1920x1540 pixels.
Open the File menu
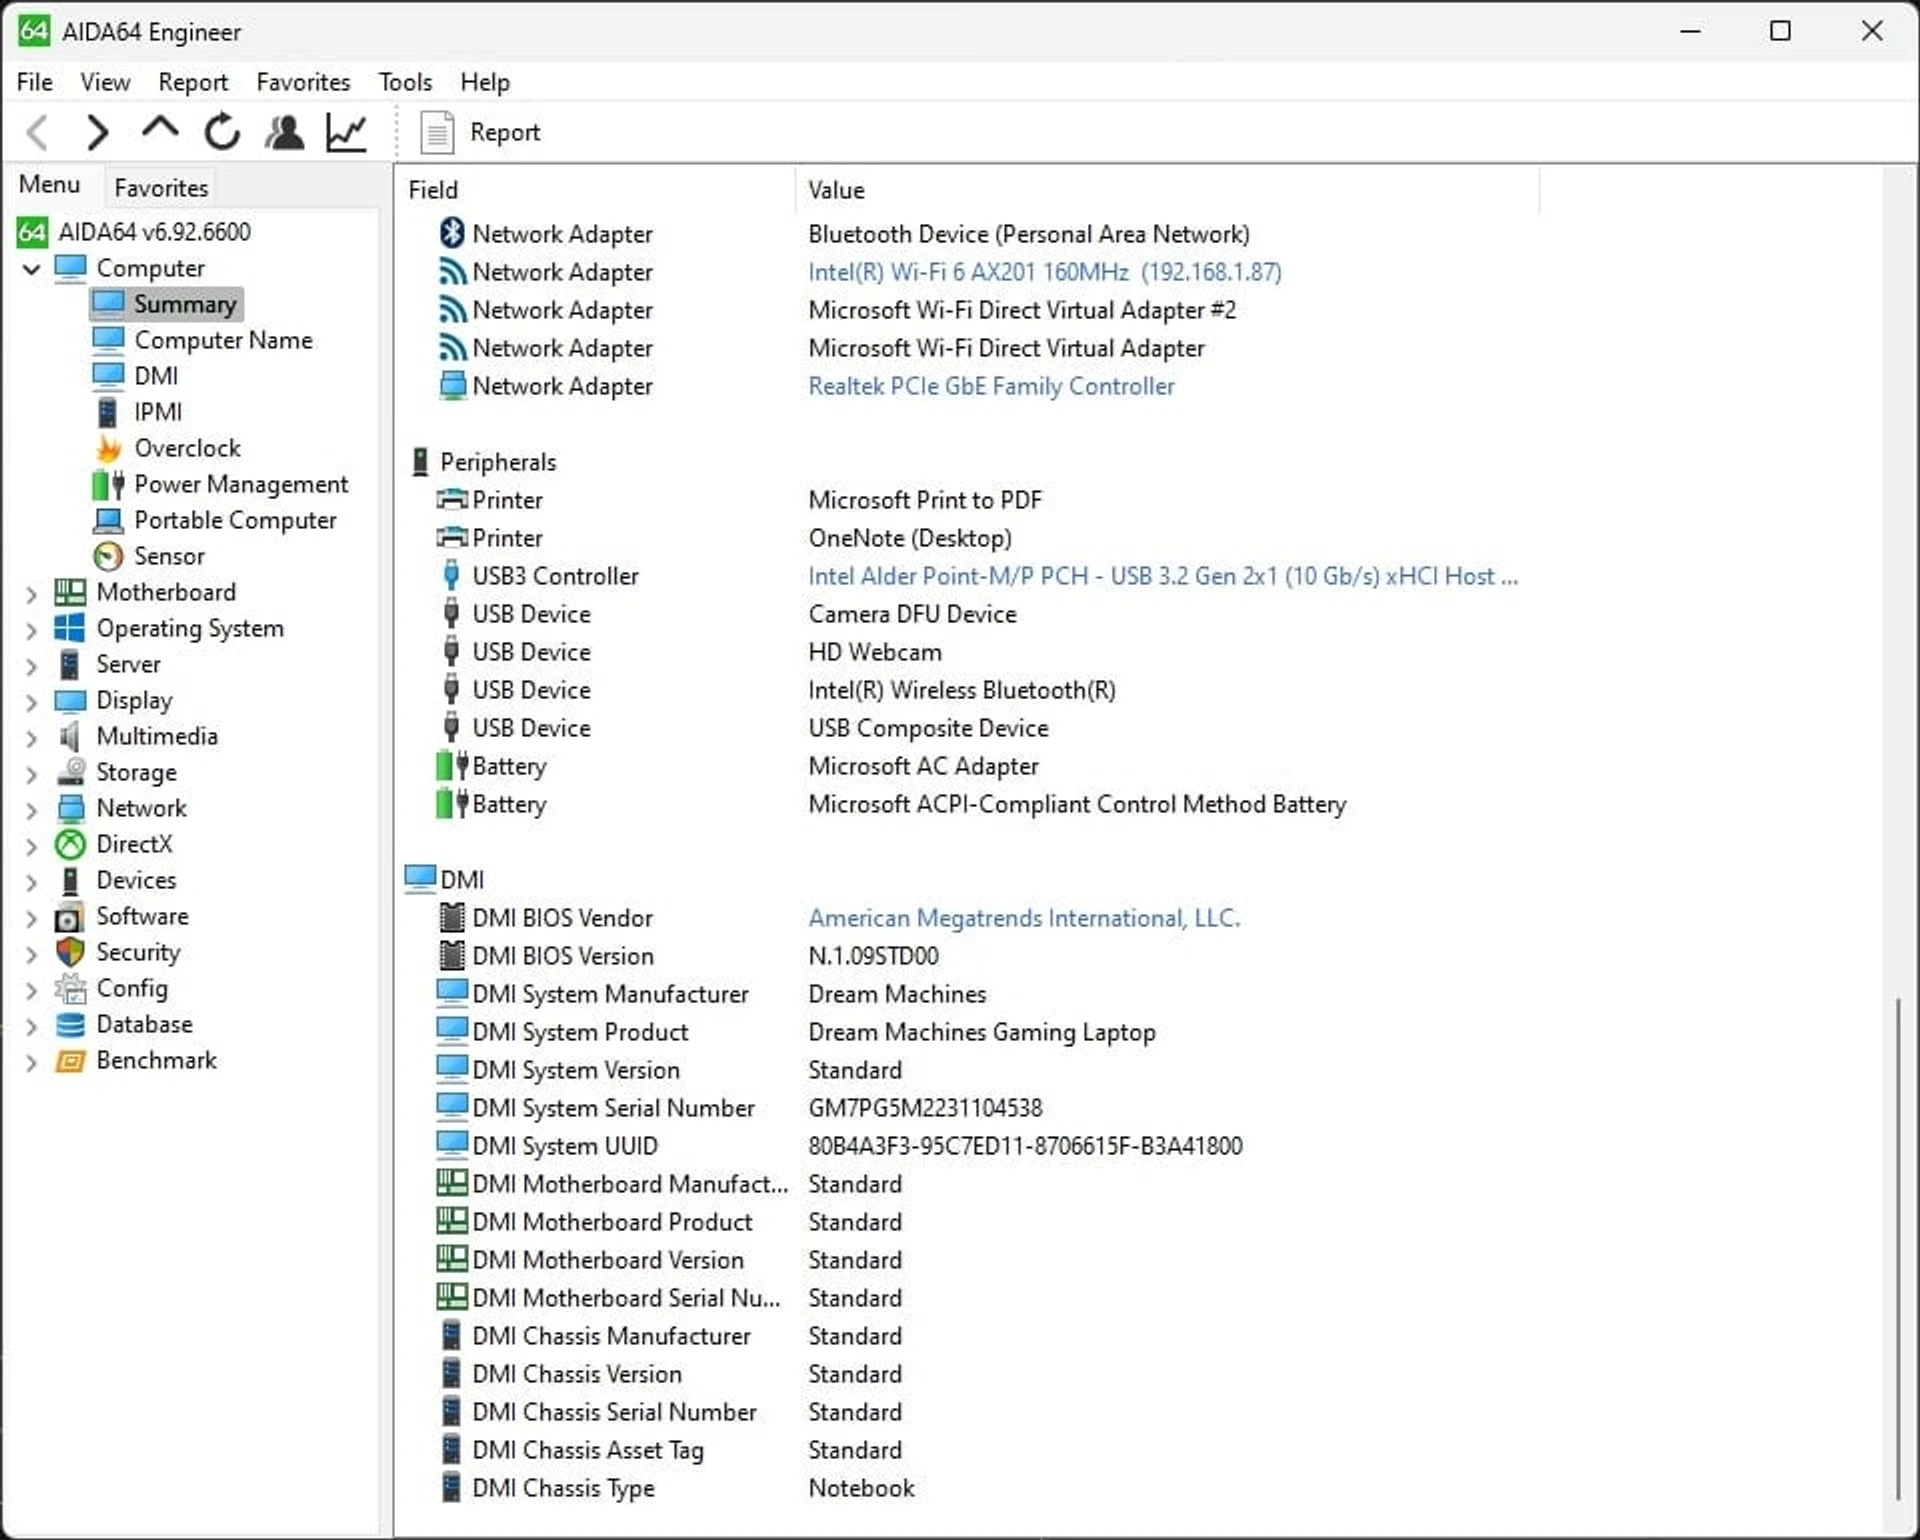pyautogui.click(x=35, y=82)
